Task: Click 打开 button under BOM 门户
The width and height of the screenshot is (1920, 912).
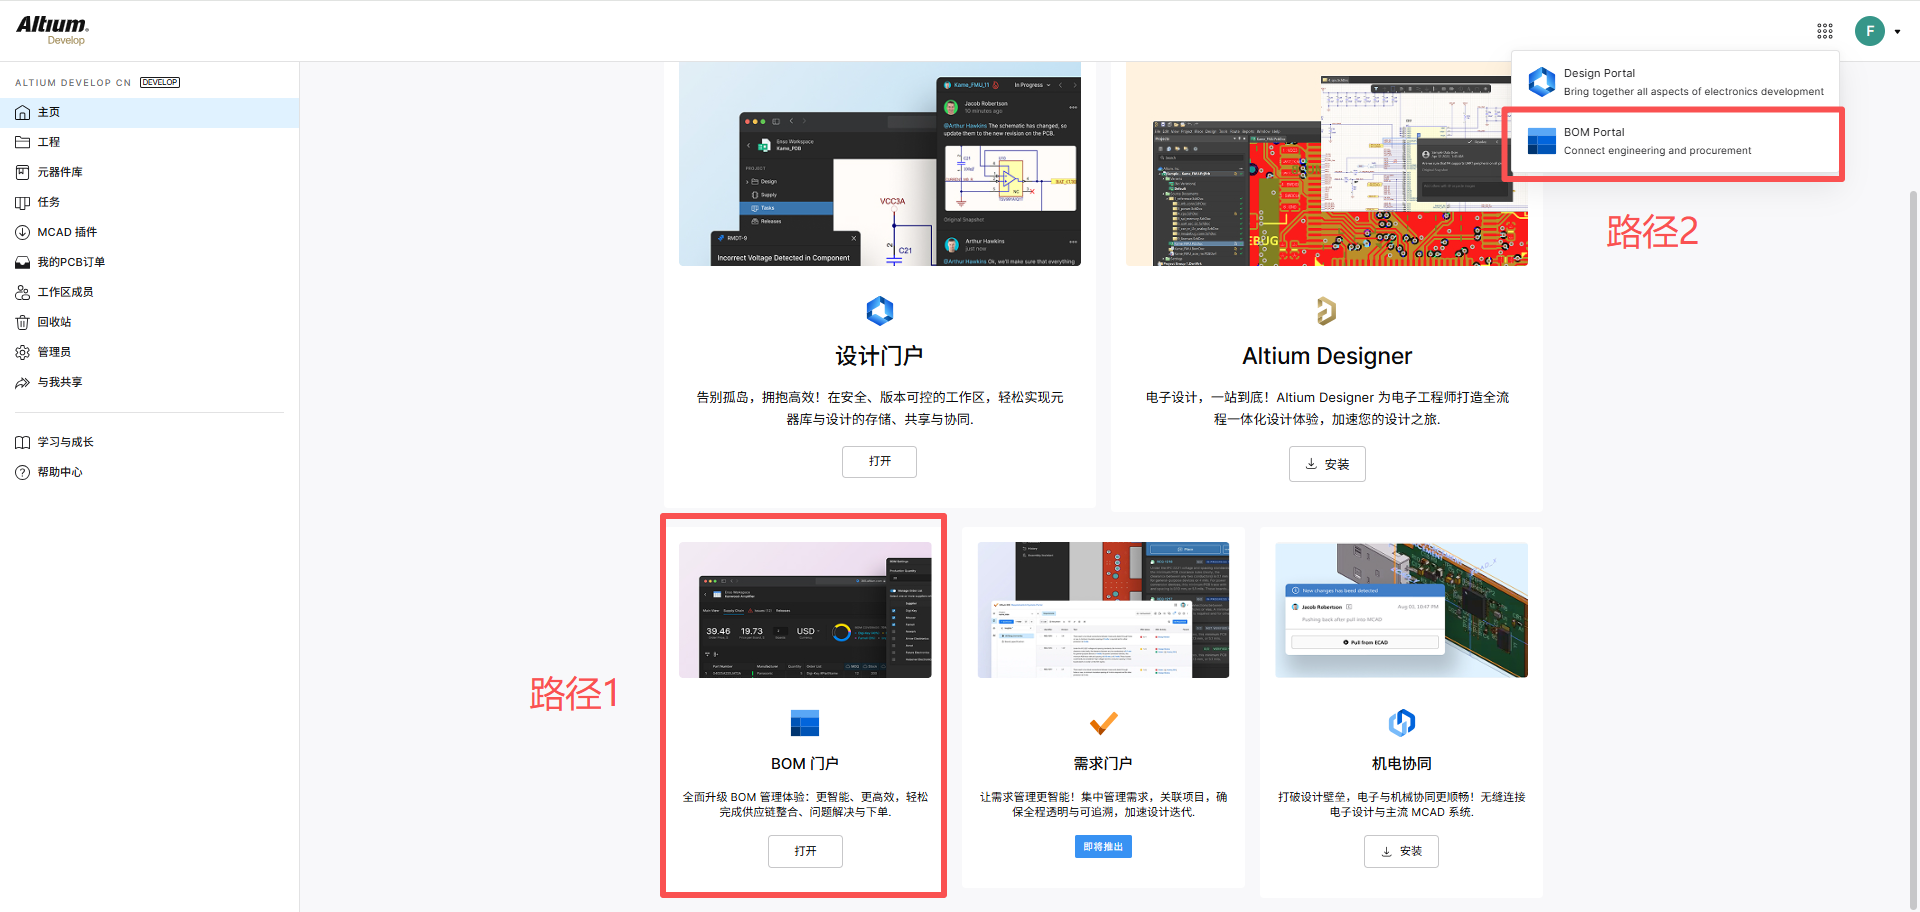Action: click(805, 851)
